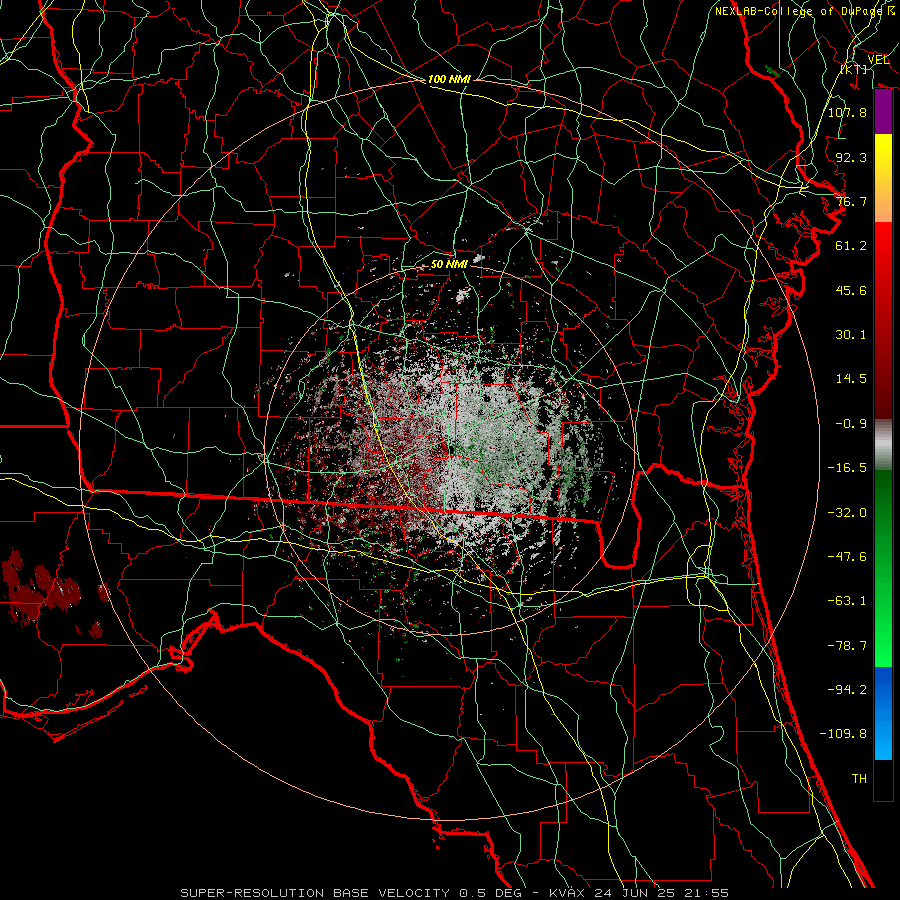Select the -94.2 scale value
This screenshot has width=900, height=900.
click(847, 690)
